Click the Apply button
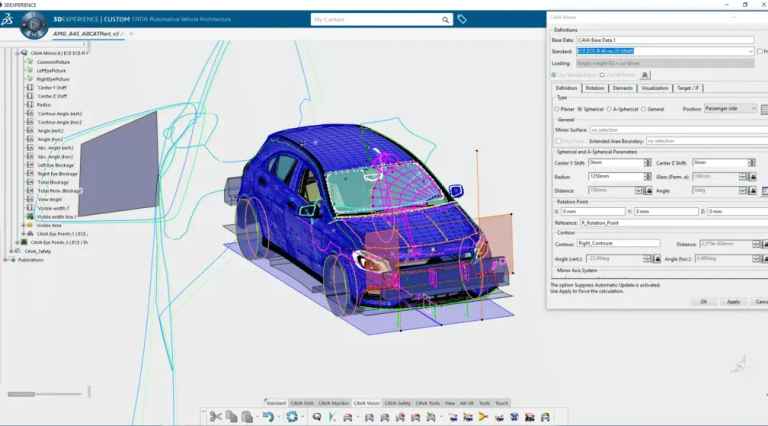The width and height of the screenshot is (768, 426). (x=733, y=301)
